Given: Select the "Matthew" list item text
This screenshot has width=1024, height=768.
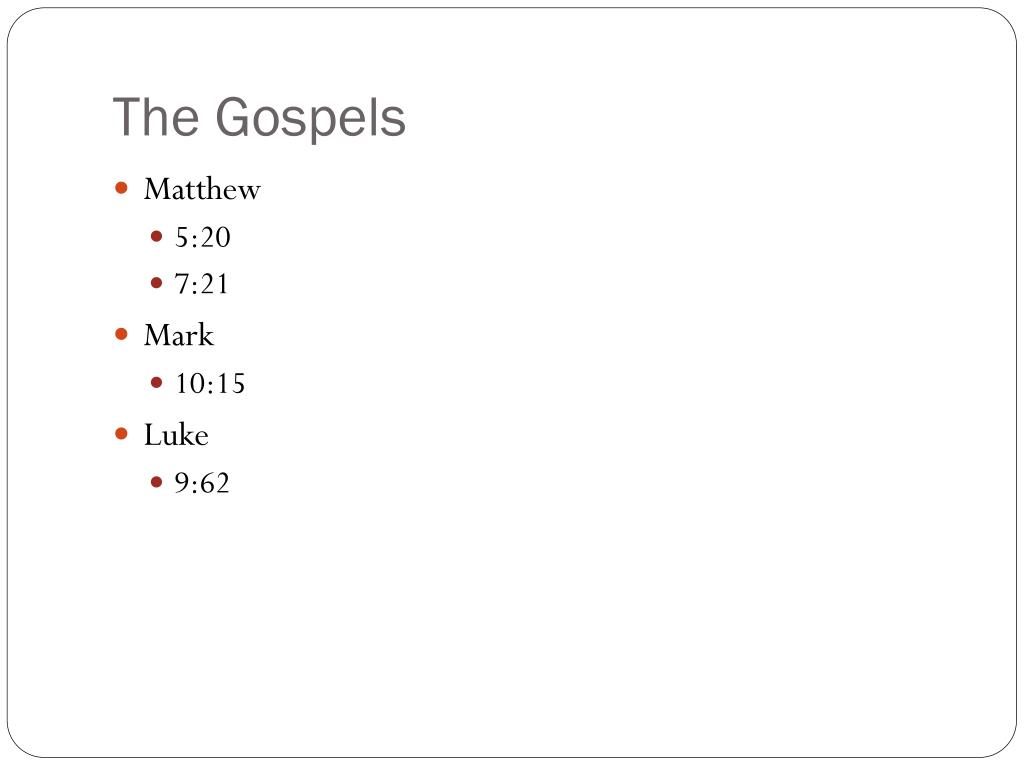Looking at the screenshot, I should [x=202, y=189].
